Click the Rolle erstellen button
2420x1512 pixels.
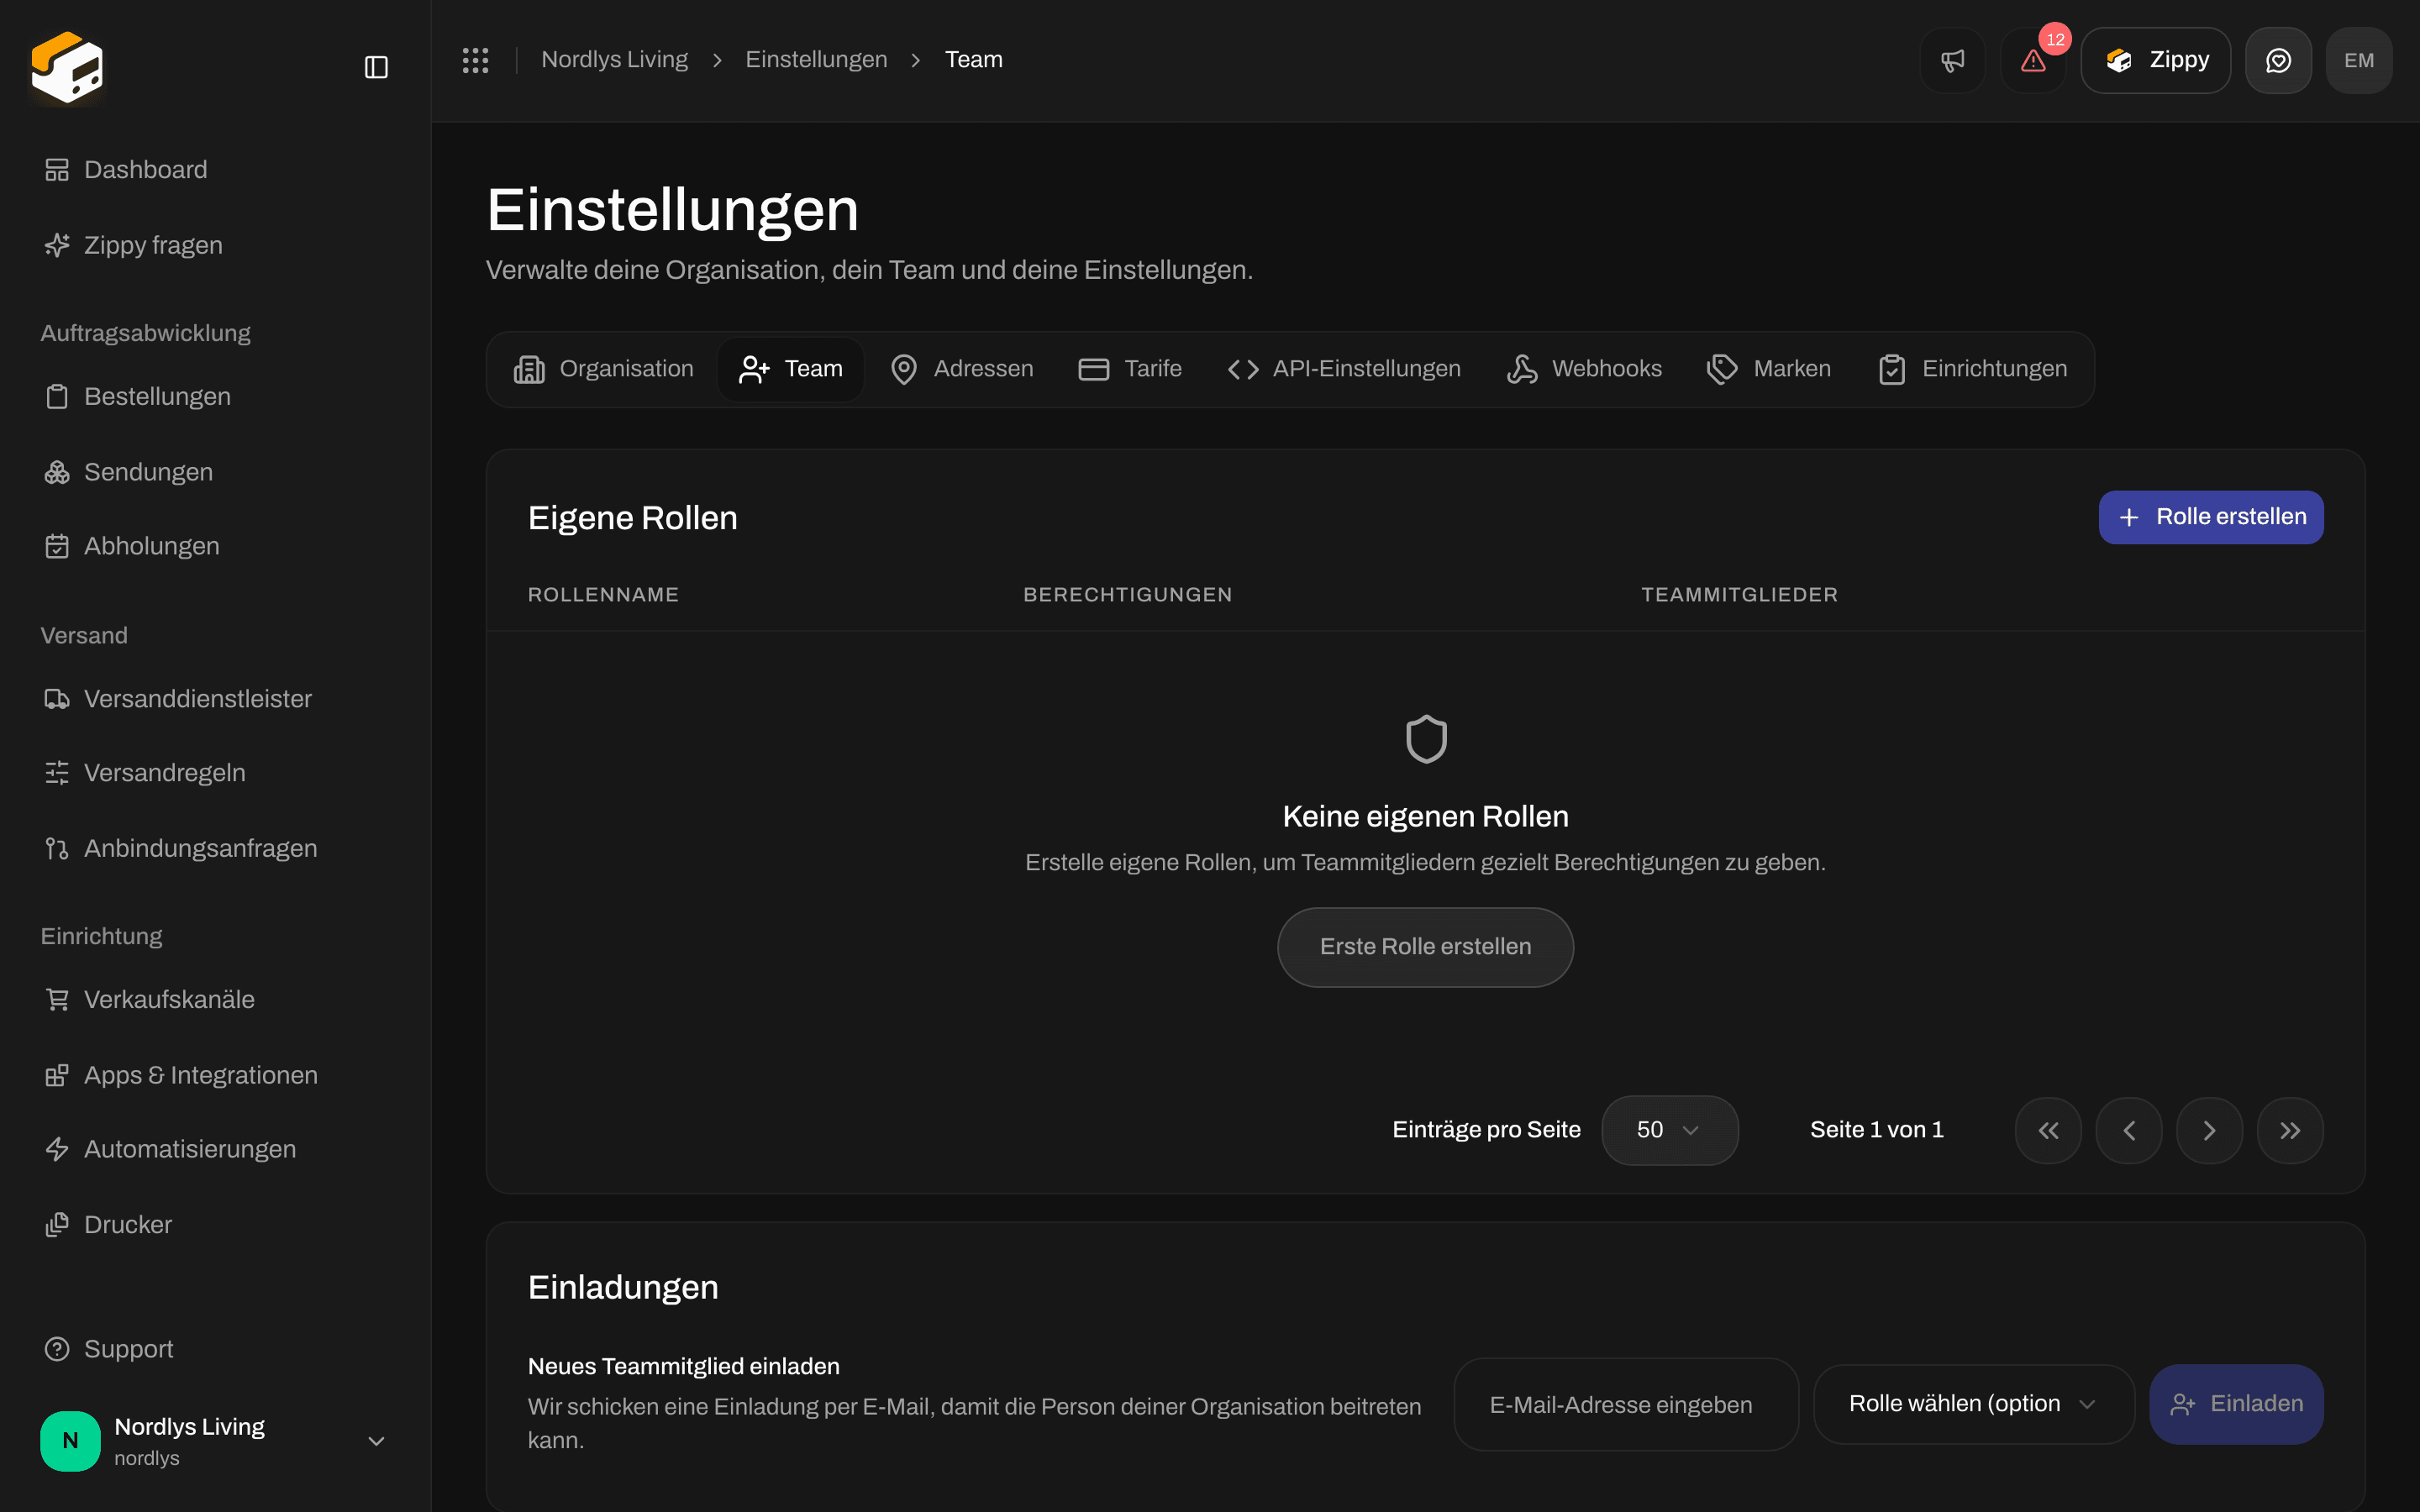tap(2210, 517)
